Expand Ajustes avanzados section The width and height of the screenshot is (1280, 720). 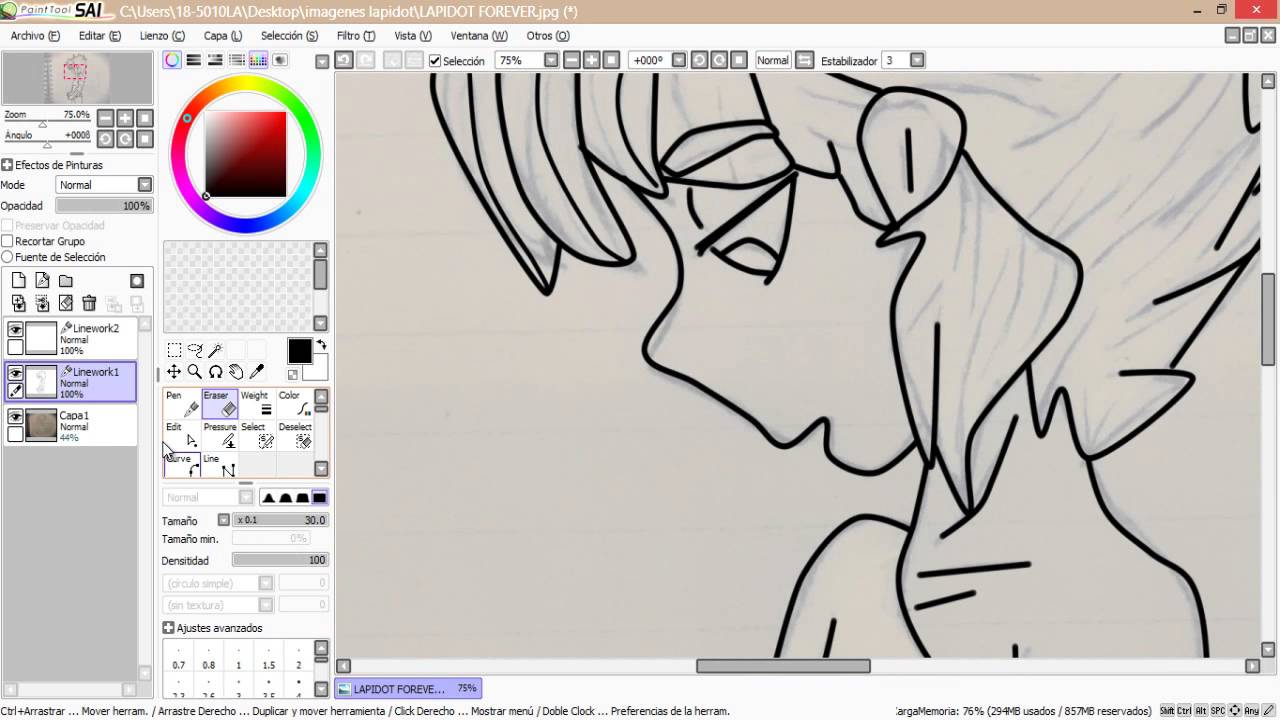(168, 628)
